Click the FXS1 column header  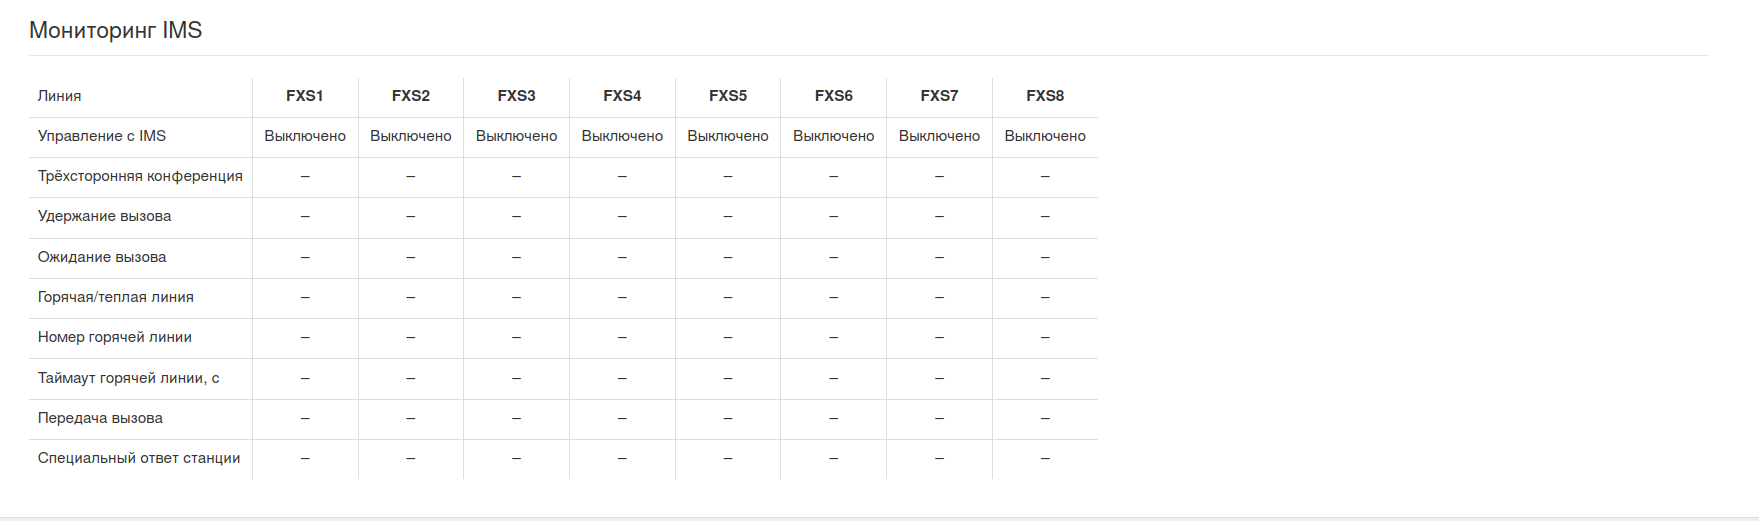[305, 96]
